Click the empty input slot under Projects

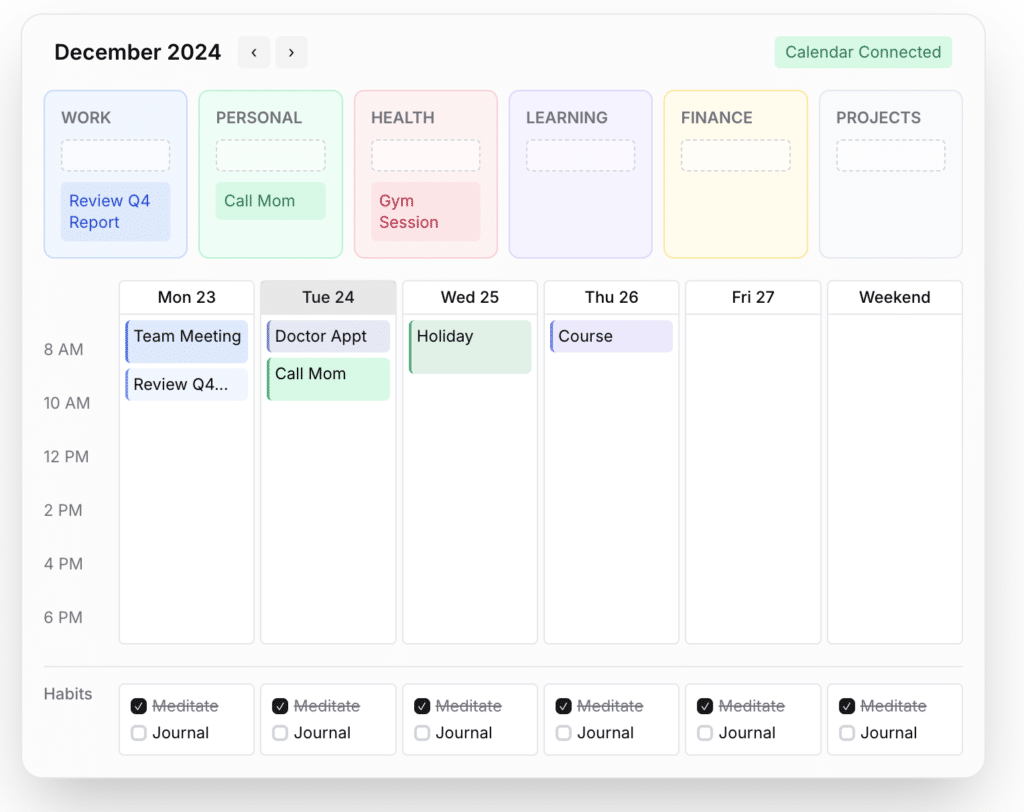pos(890,156)
